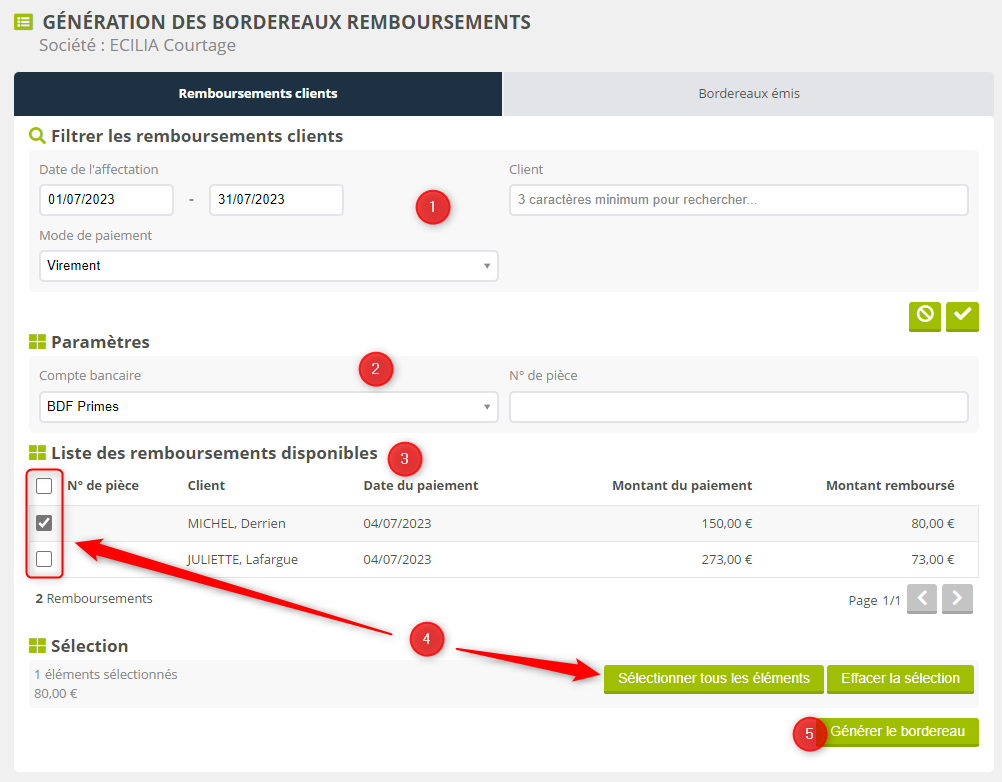1002x782 pixels.
Task: Click Effacer la sélection button
Action: (x=900, y=679)
